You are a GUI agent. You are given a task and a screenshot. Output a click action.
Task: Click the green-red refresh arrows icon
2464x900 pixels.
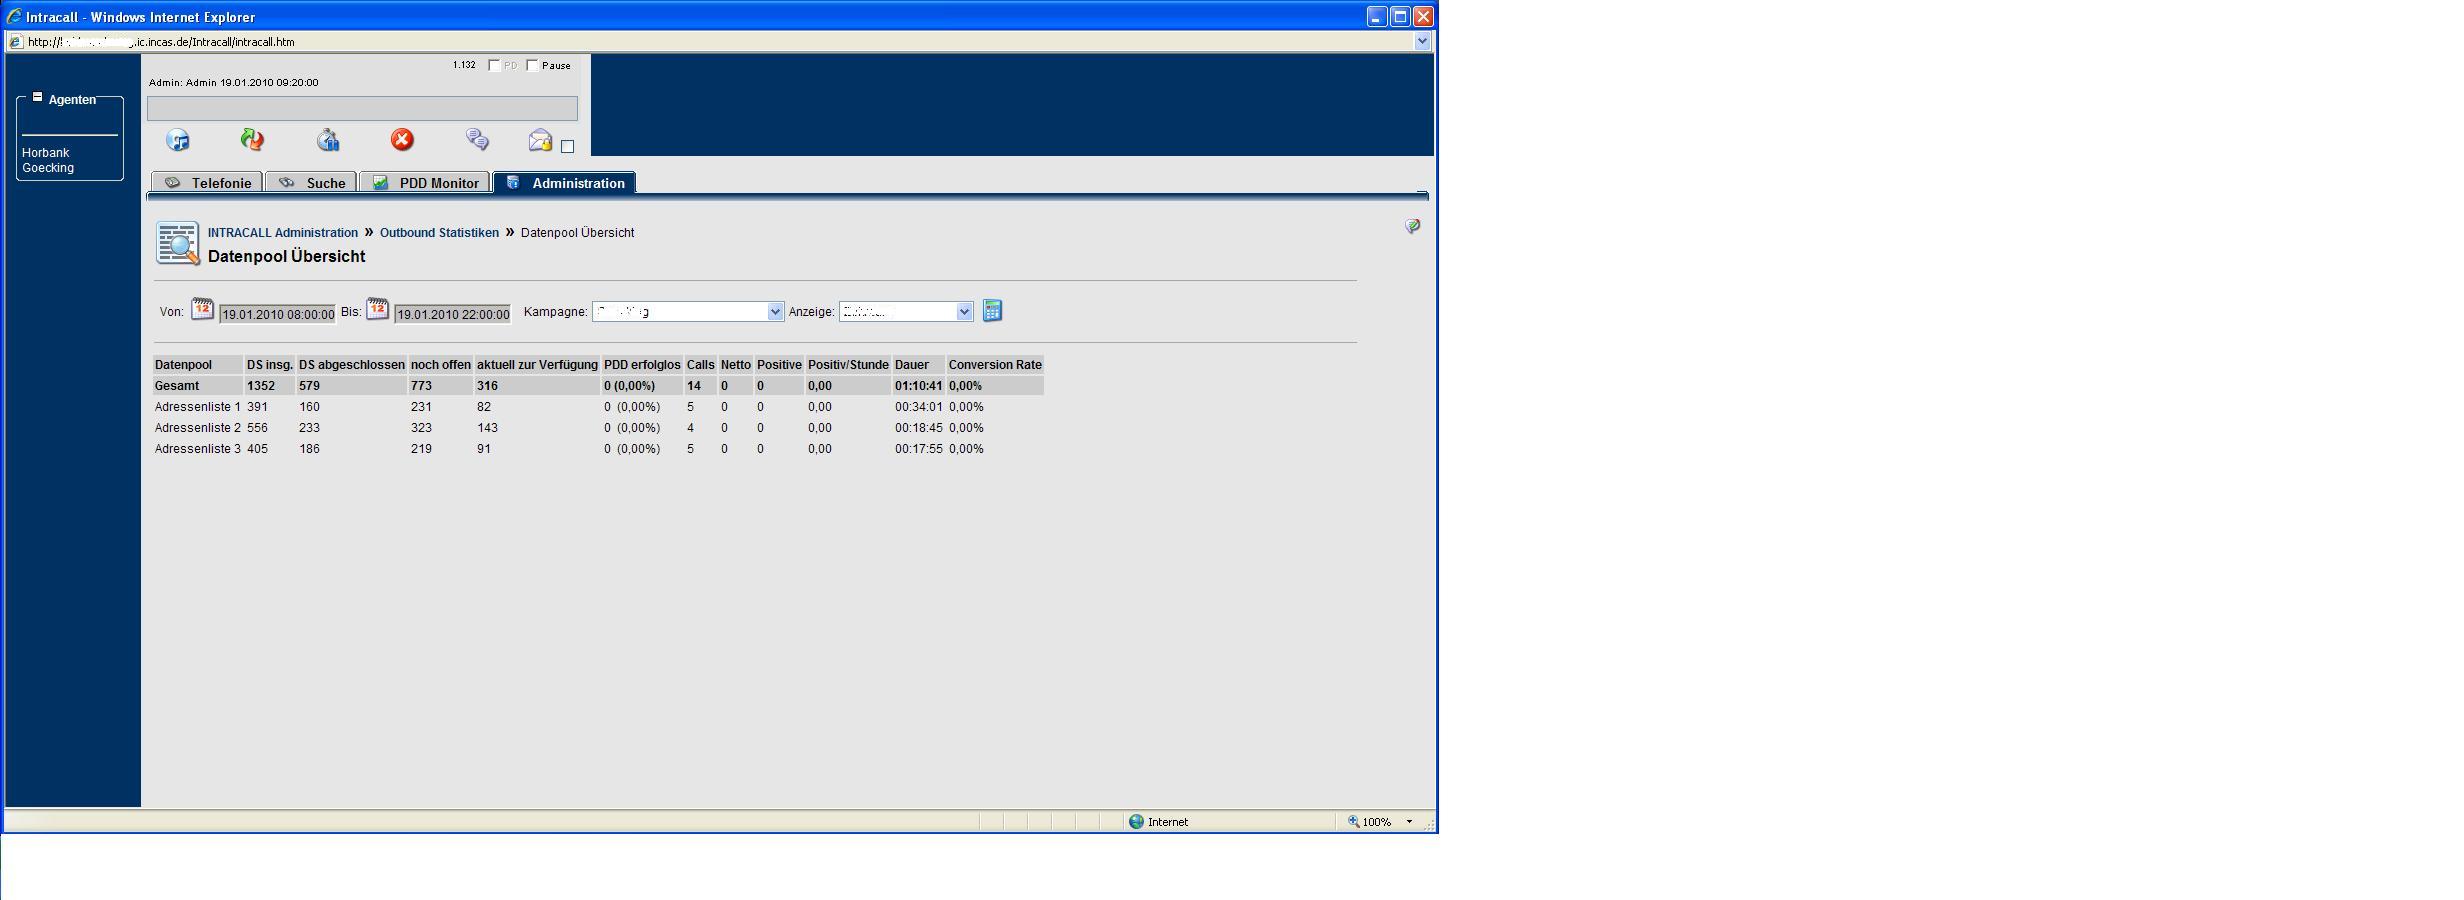tap(252, 140)
